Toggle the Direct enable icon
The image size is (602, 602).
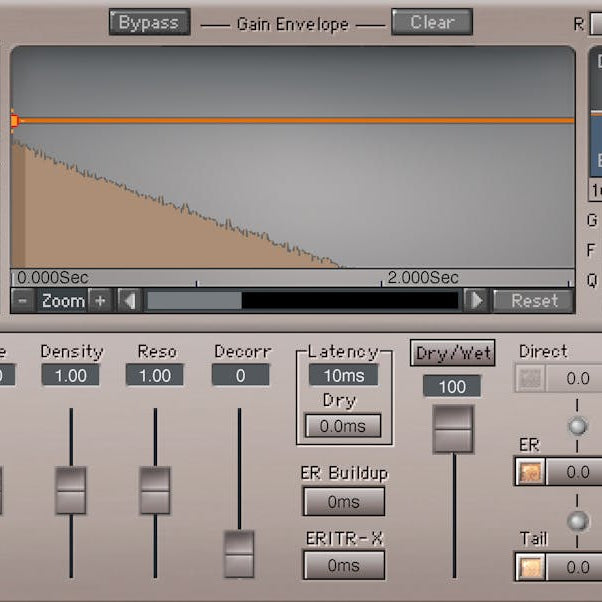tap(530, 379)
